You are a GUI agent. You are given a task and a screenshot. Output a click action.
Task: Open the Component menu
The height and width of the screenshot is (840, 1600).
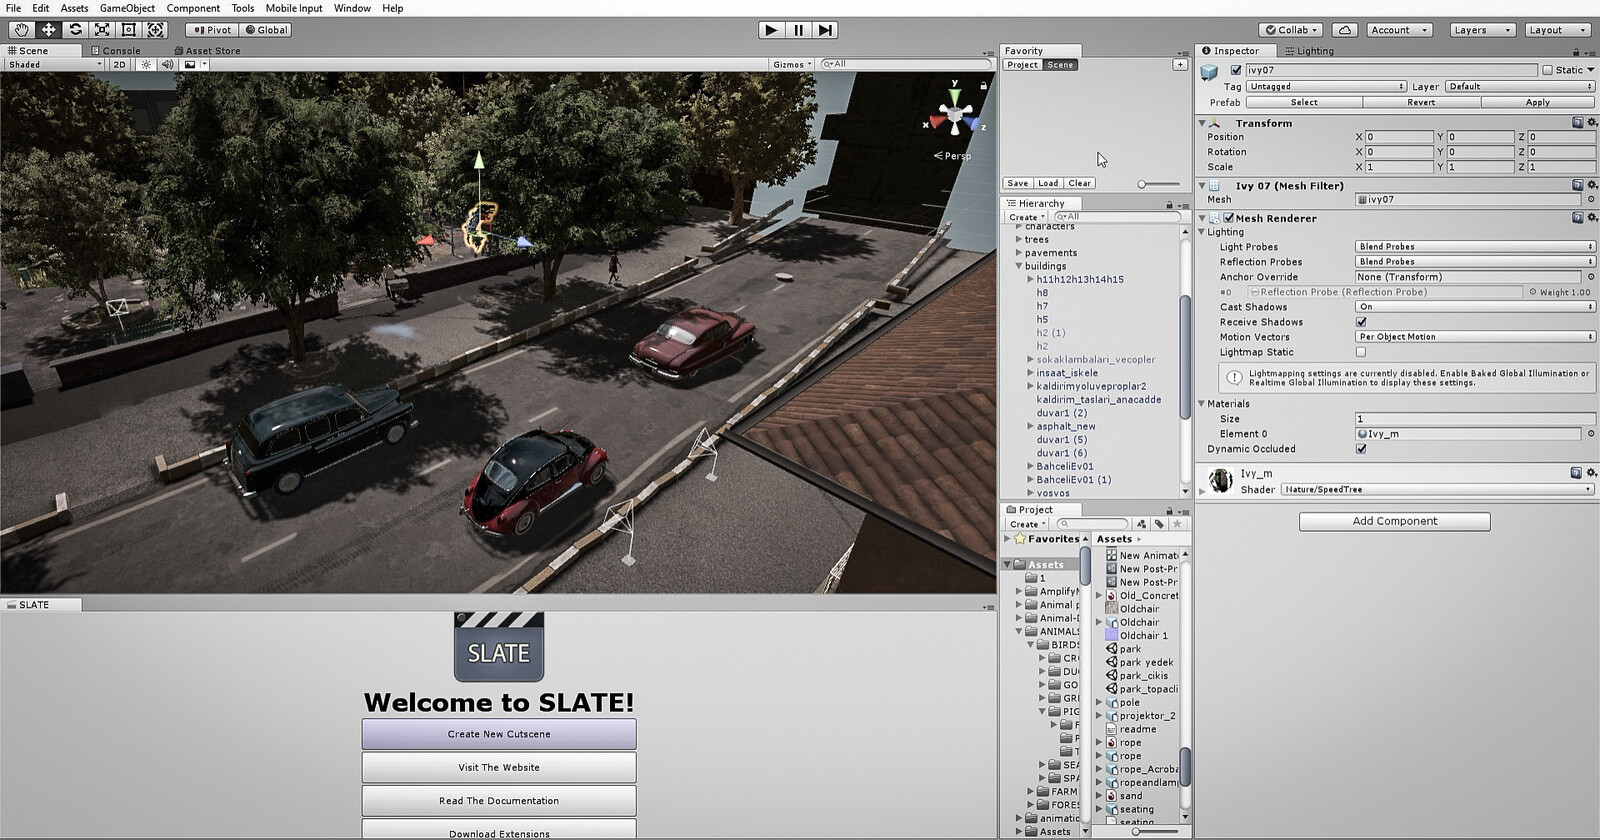(193, 8)
